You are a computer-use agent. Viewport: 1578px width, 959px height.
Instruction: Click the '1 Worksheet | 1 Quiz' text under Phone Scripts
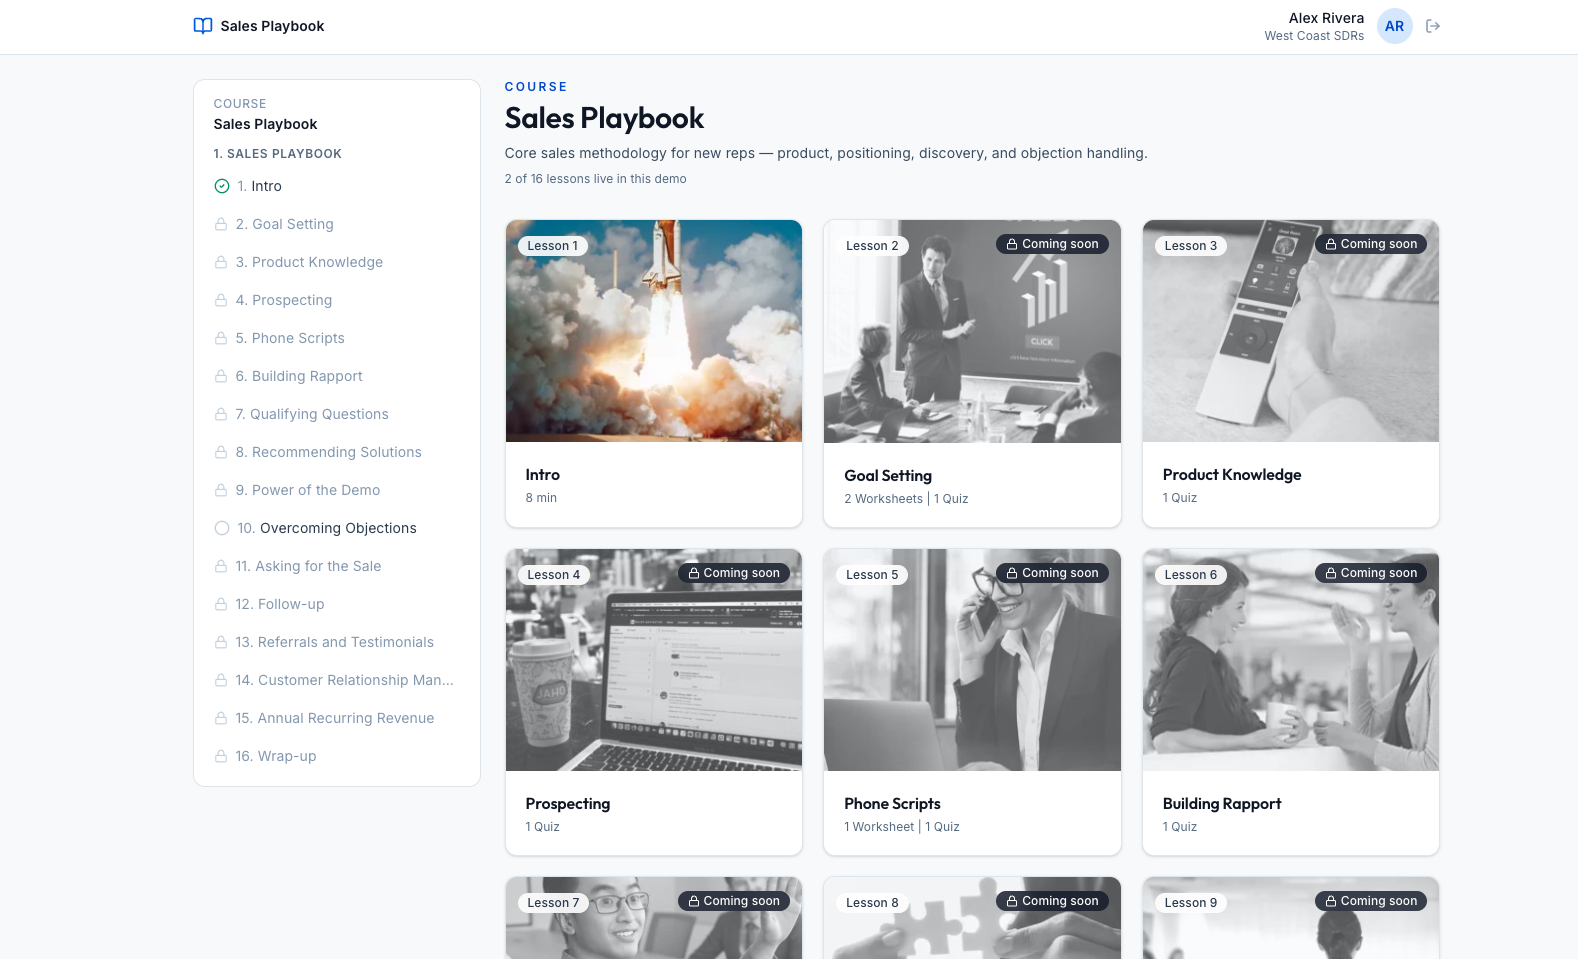(x=902, y=827)
